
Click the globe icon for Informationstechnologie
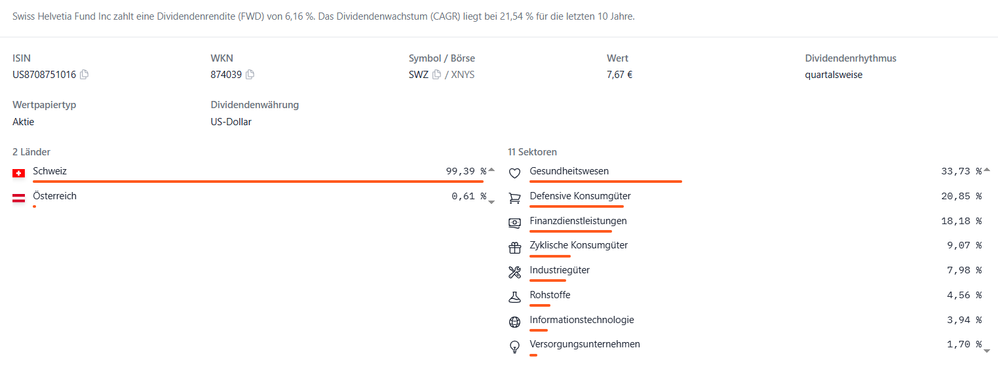[x=515, y=322]
